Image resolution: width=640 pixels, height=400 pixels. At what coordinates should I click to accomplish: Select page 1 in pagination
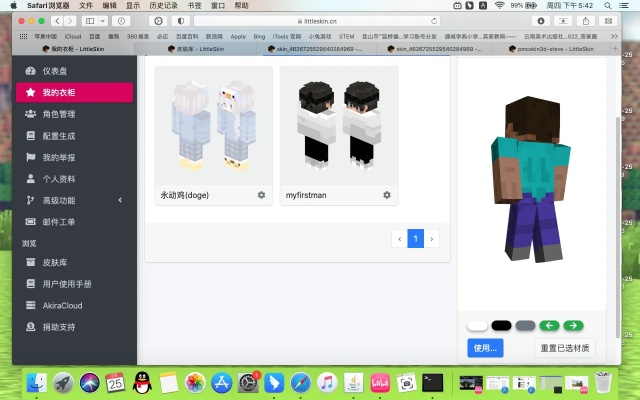tap(416, 239)
